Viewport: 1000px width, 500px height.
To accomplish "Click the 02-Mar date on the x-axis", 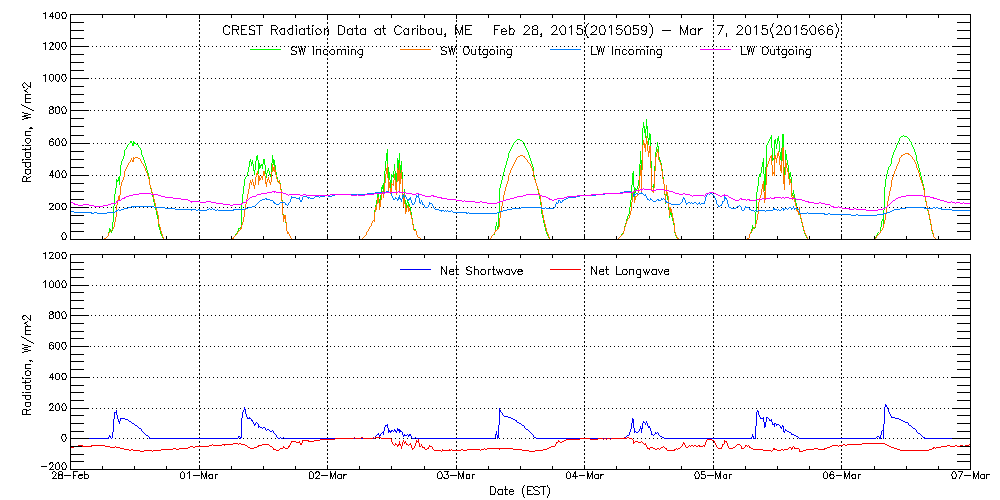I will click(x=328, y=476).
